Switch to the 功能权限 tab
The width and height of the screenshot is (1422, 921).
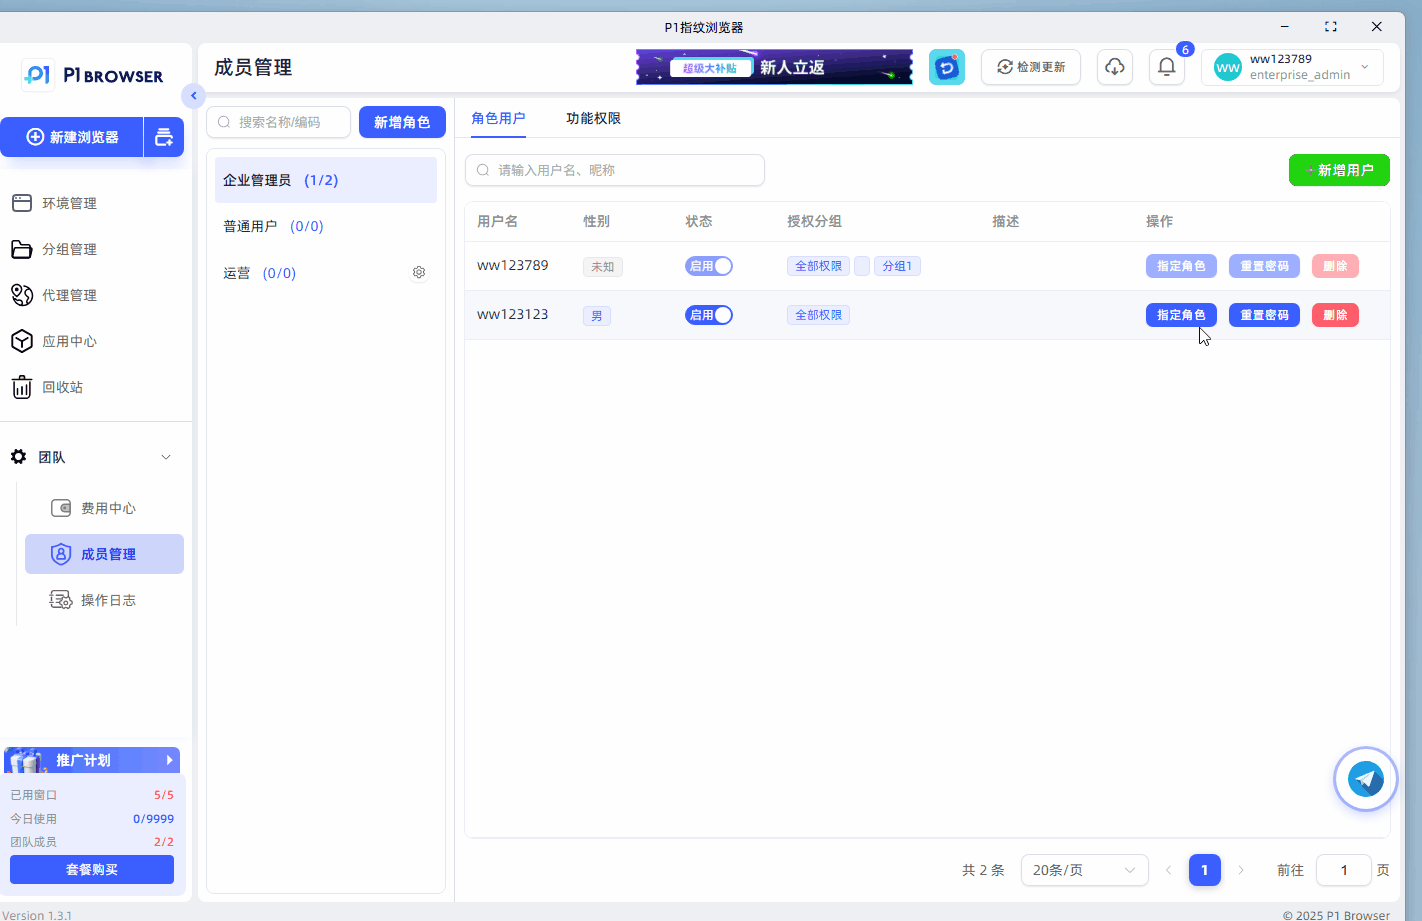coord(593,118)
